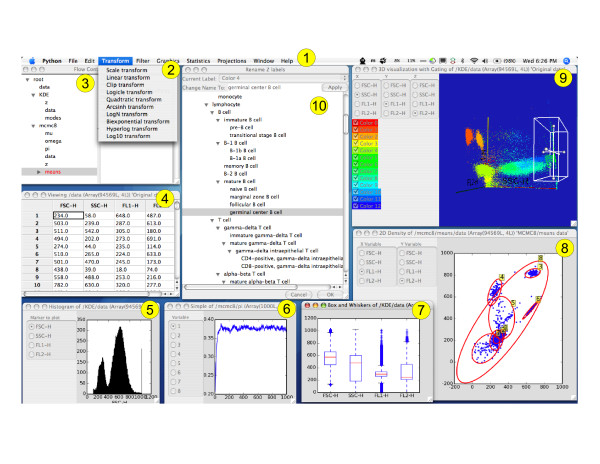Choose Clip transform menu entry
This screenshot has height=464, width=600.
coord(125,85)
